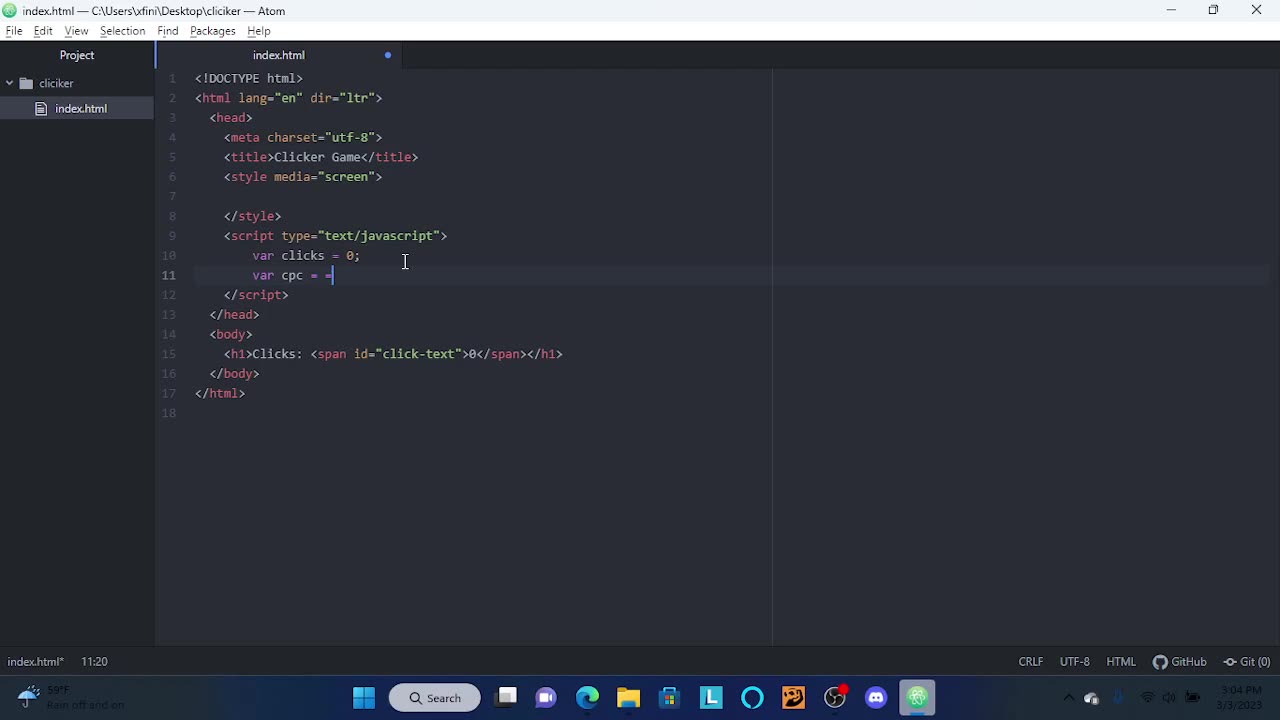Viewport: 1280px width, 720px height.
Task: Open Discord from the taskbar
Action: [876, 698]
